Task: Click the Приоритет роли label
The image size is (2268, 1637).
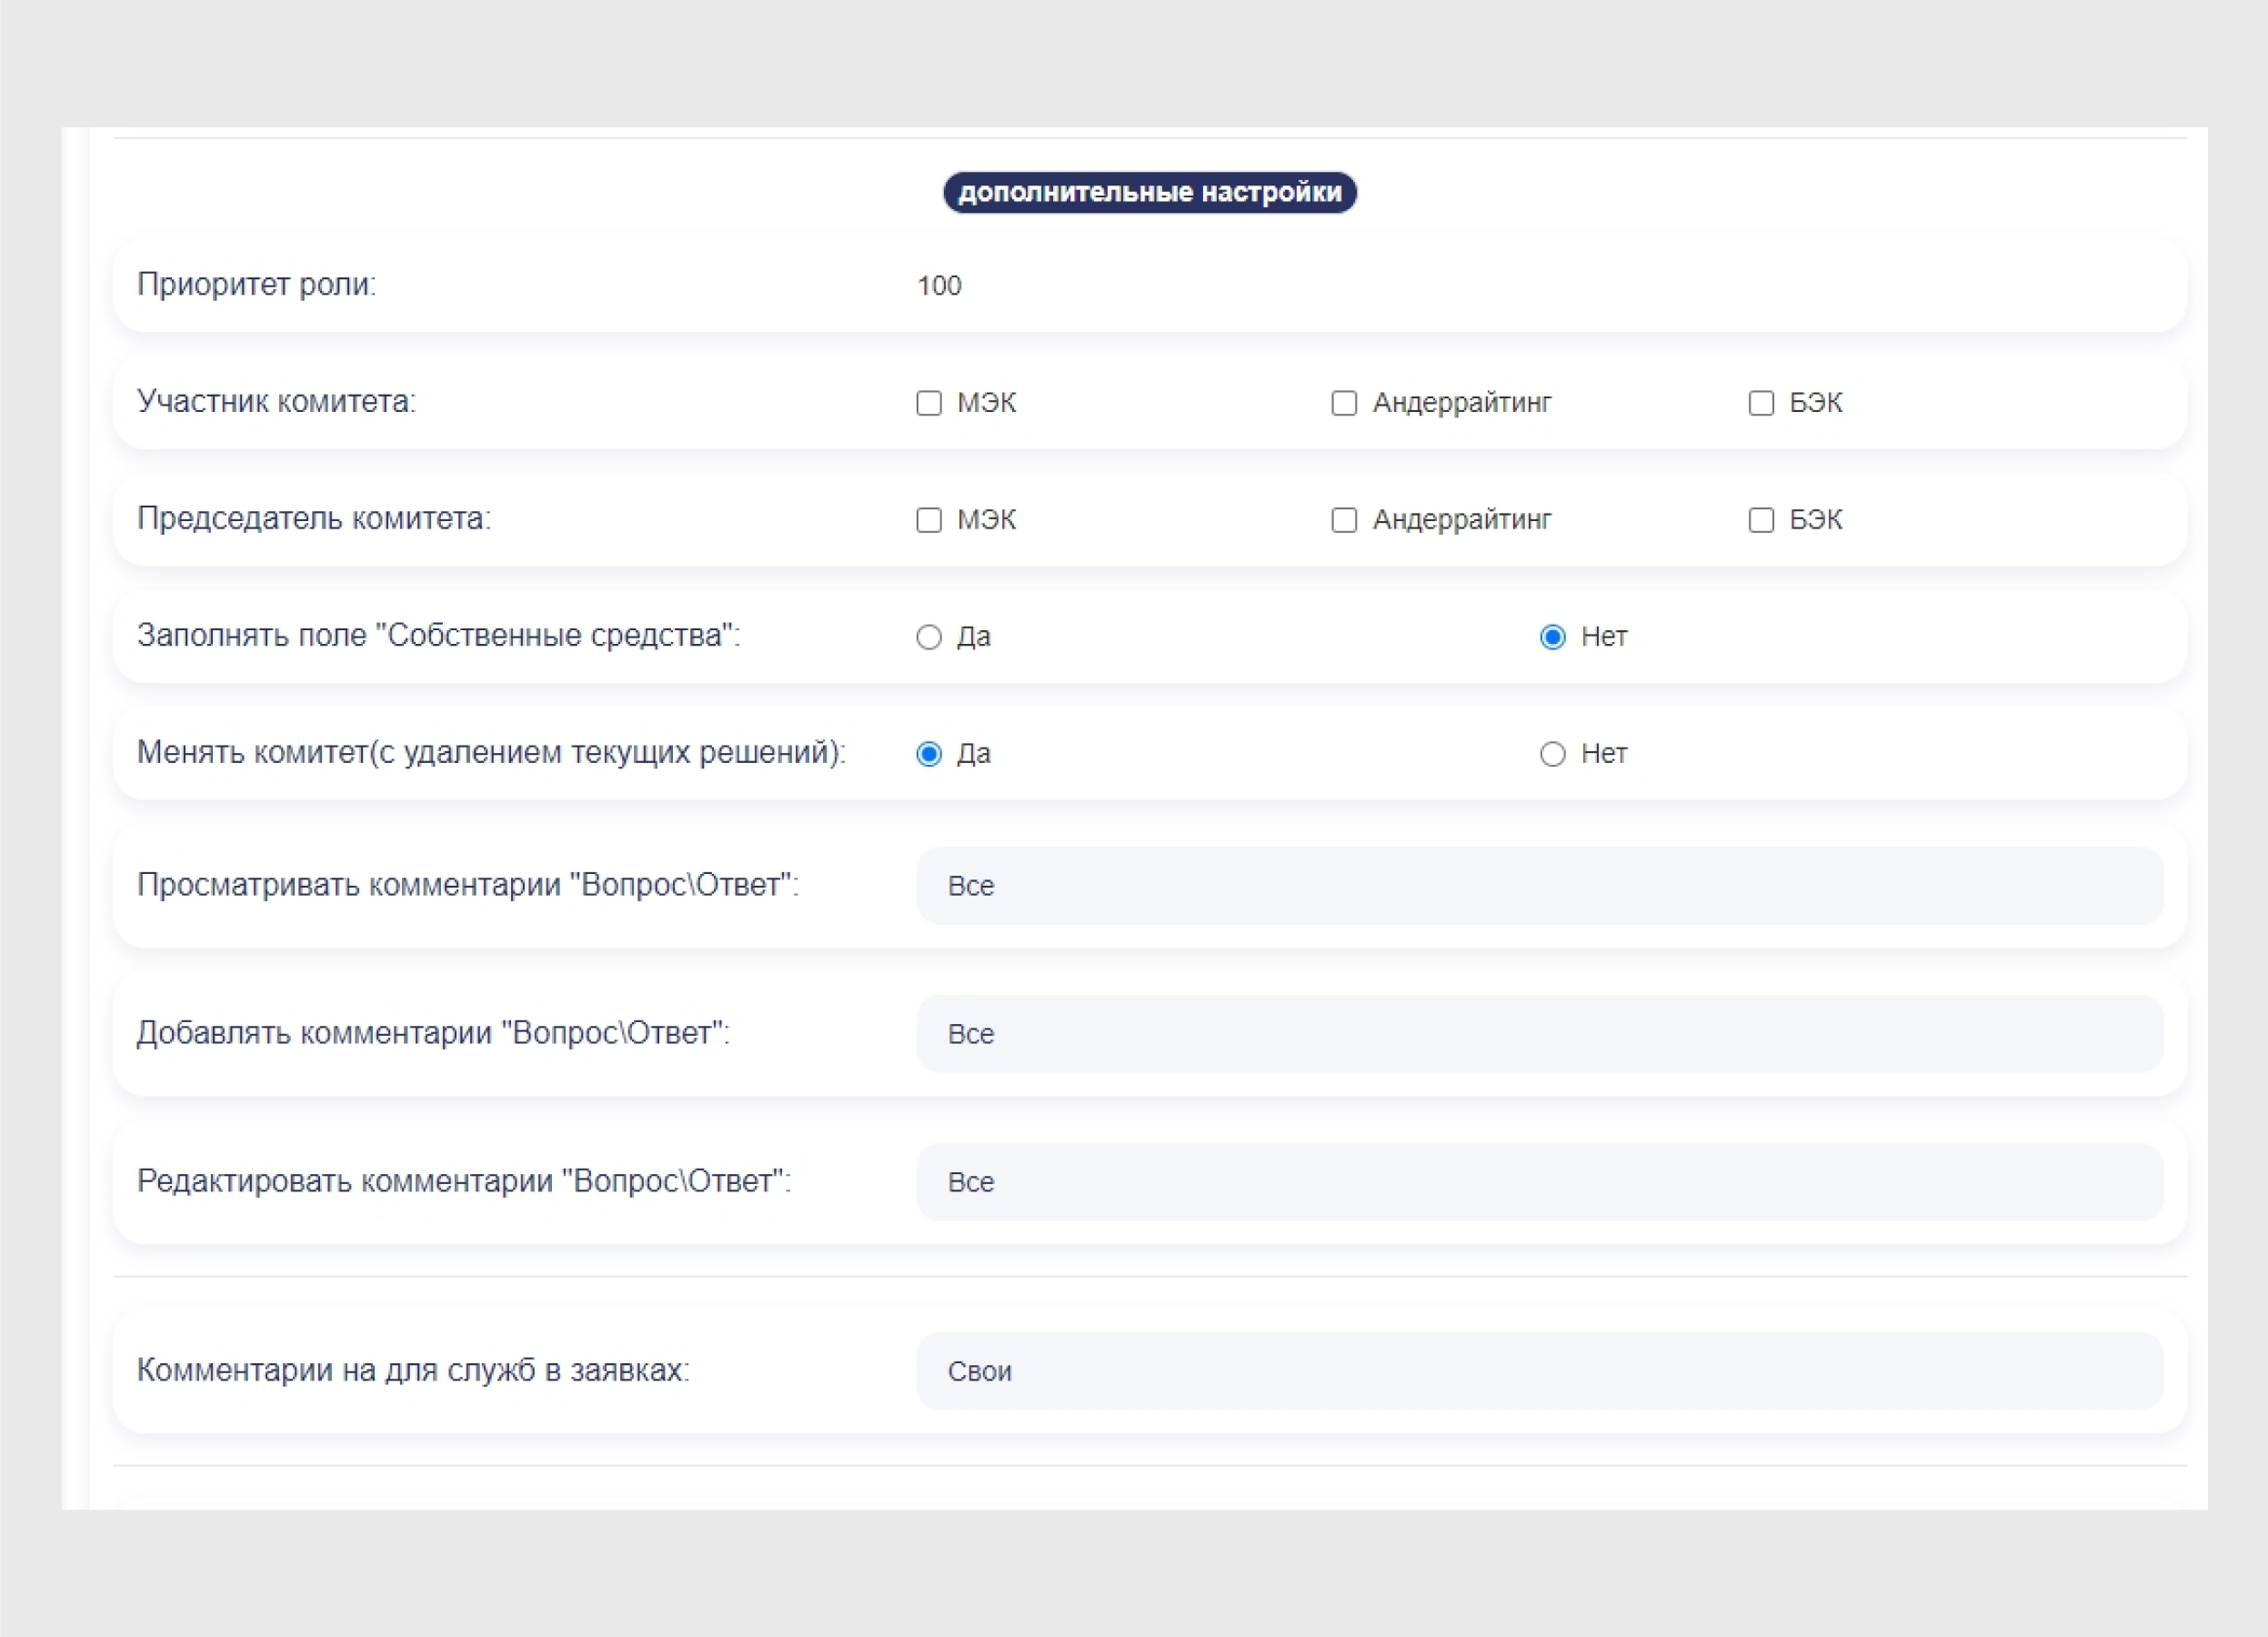Action: click(256, 285)
